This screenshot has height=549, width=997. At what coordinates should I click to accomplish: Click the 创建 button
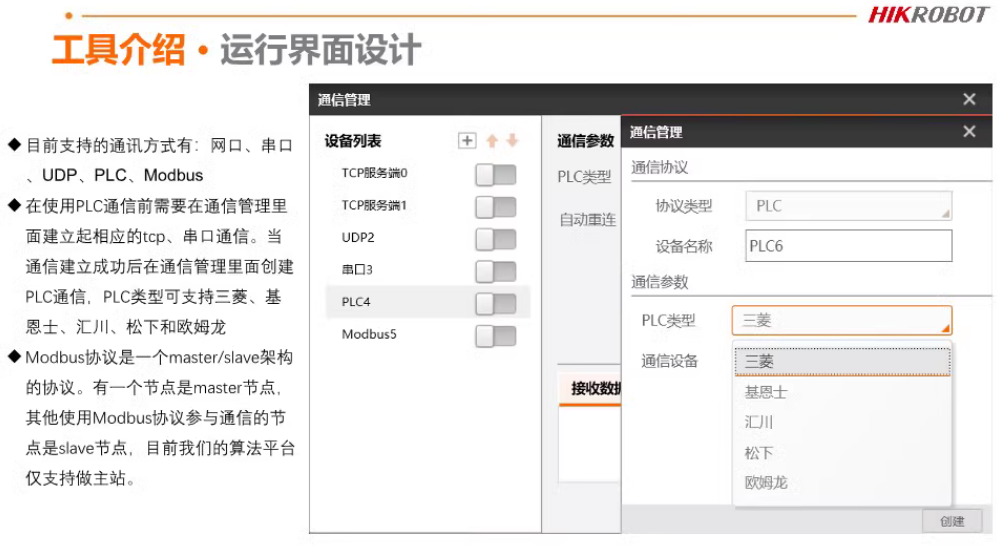pos(952,521)
